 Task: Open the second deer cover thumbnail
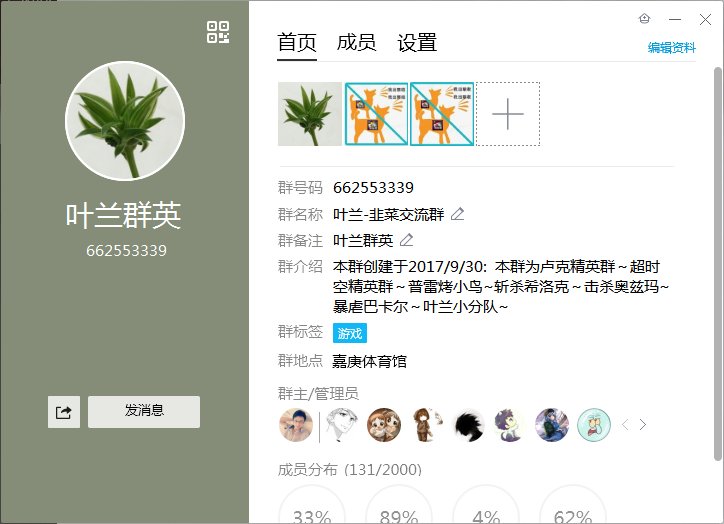376,114
